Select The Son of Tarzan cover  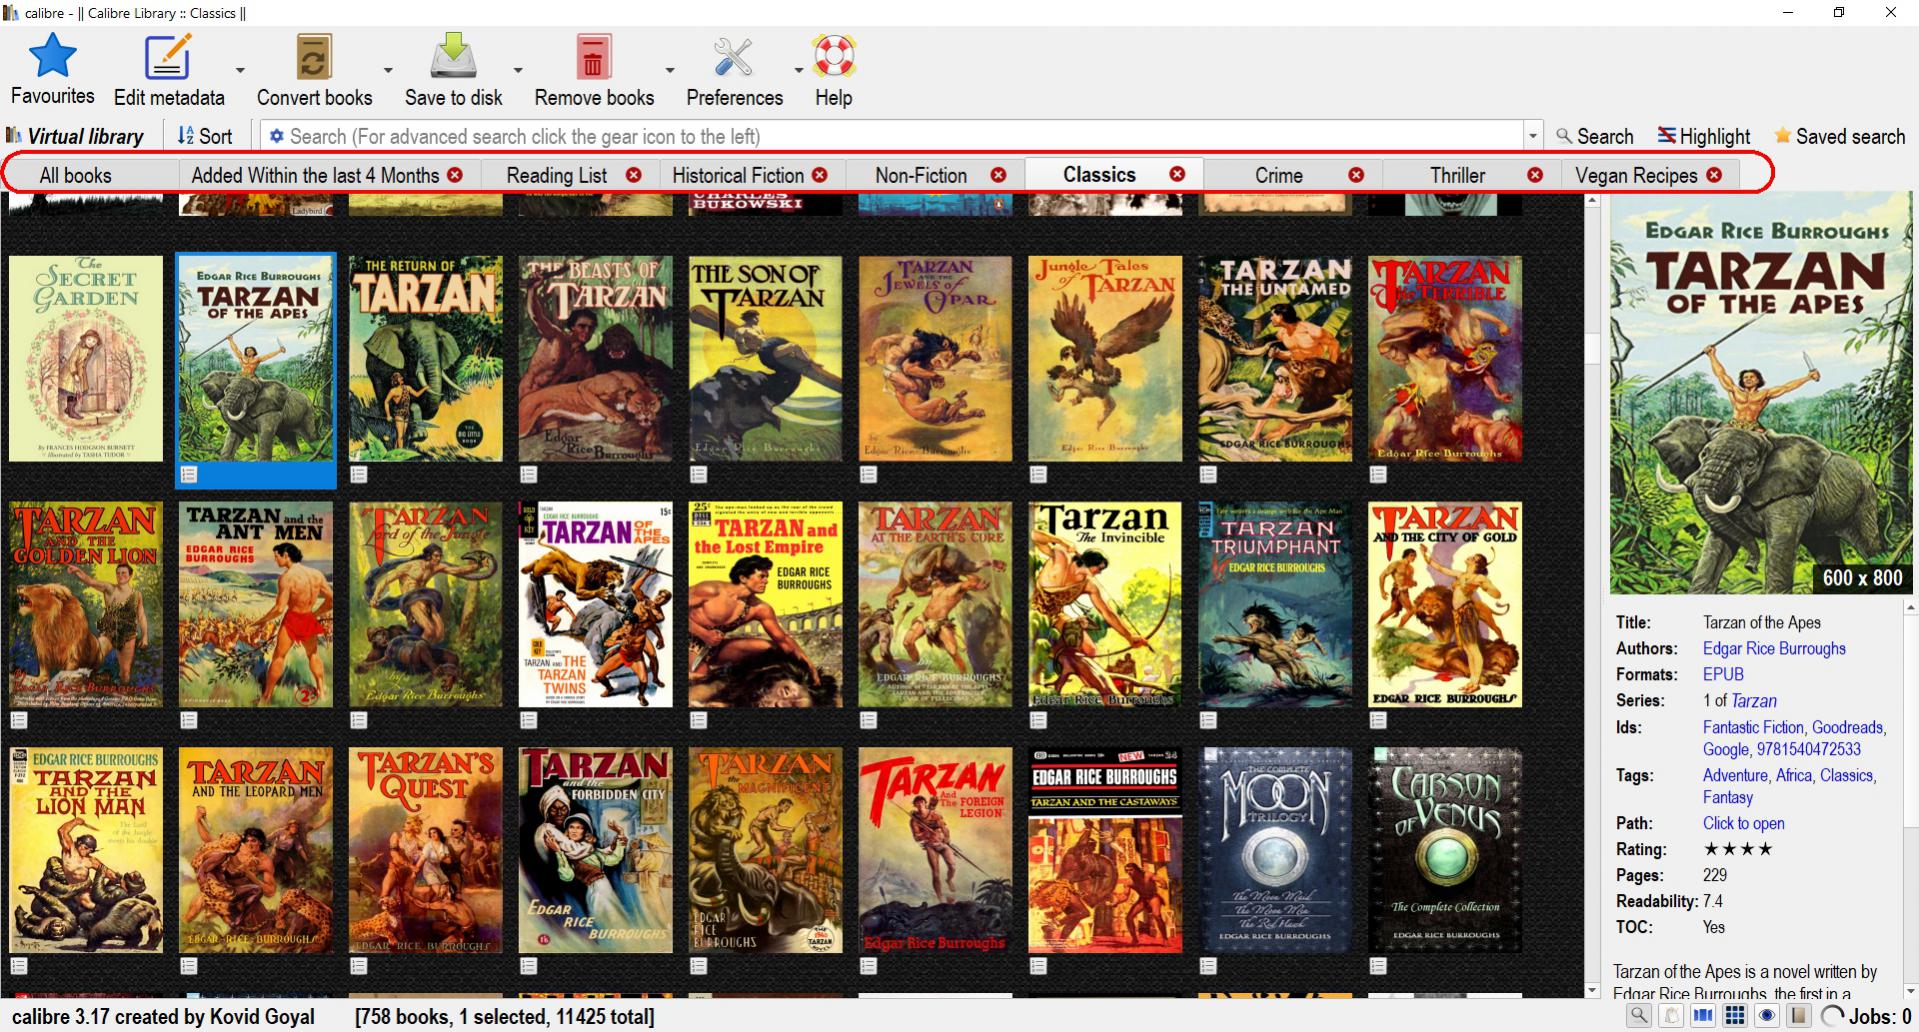pyautogui.click(x=765, y=358)
